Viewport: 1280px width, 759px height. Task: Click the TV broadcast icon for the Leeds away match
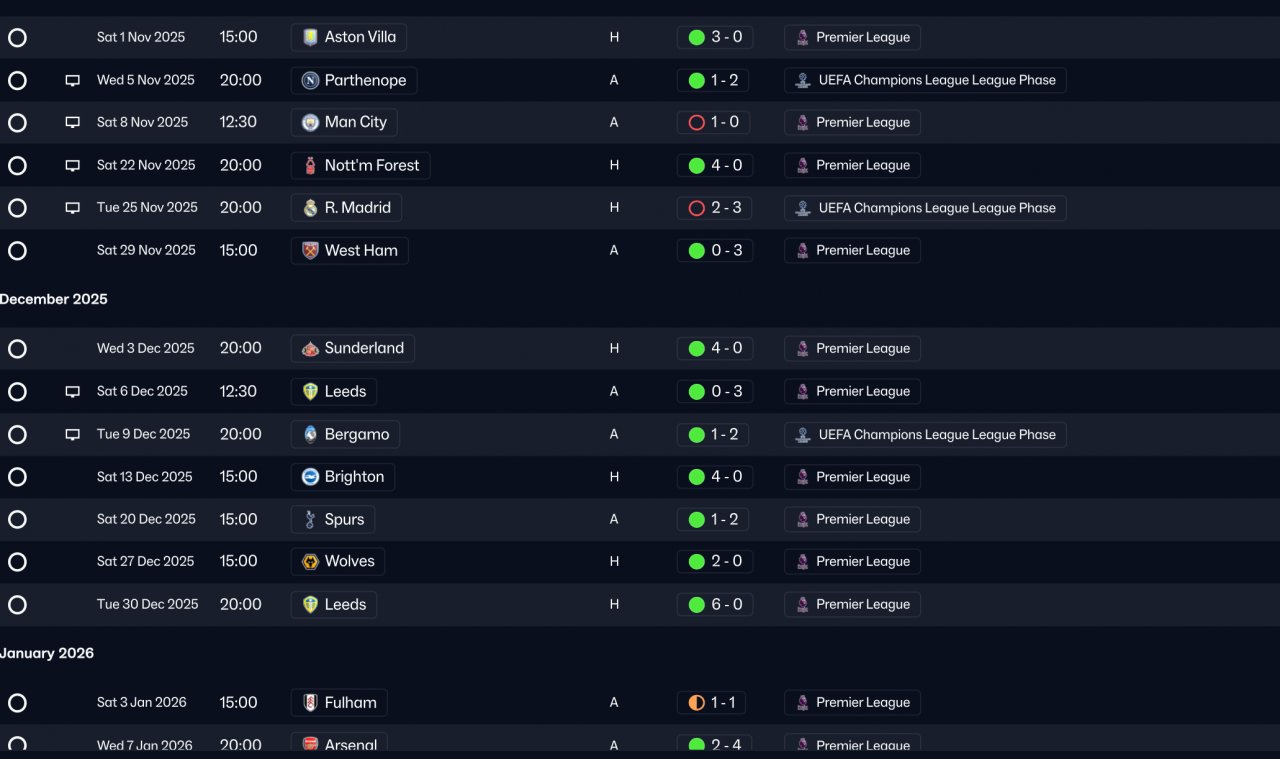point(72,392)
